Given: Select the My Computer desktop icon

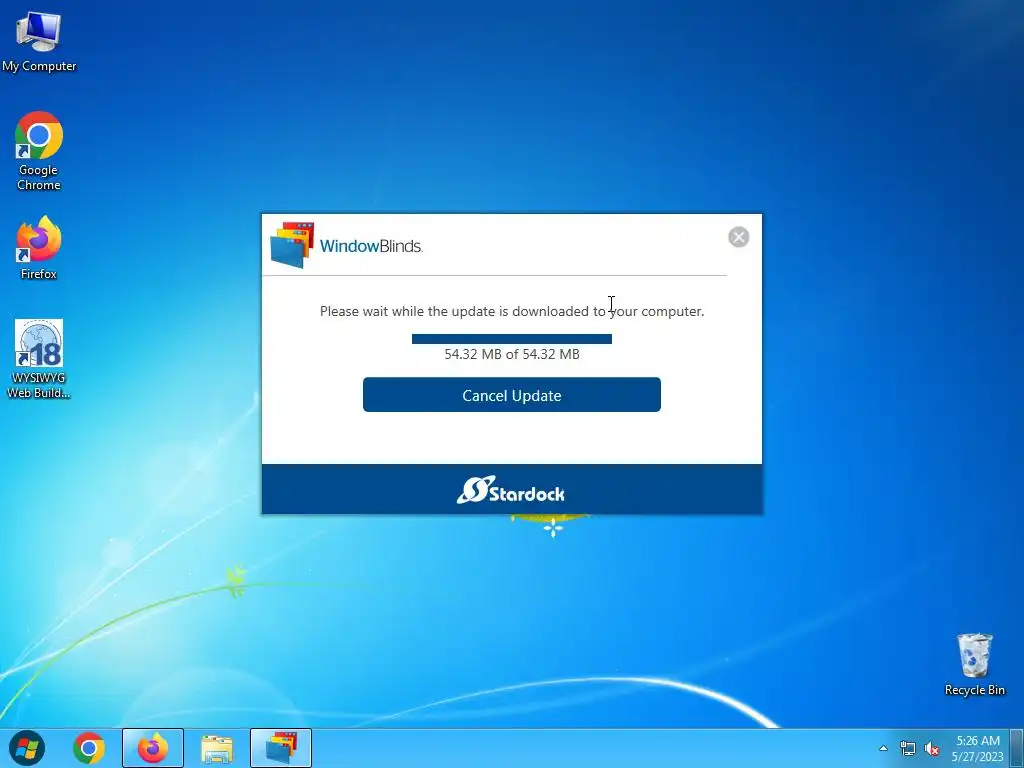Looking at the screenshot, I should (x=39, y=42).
